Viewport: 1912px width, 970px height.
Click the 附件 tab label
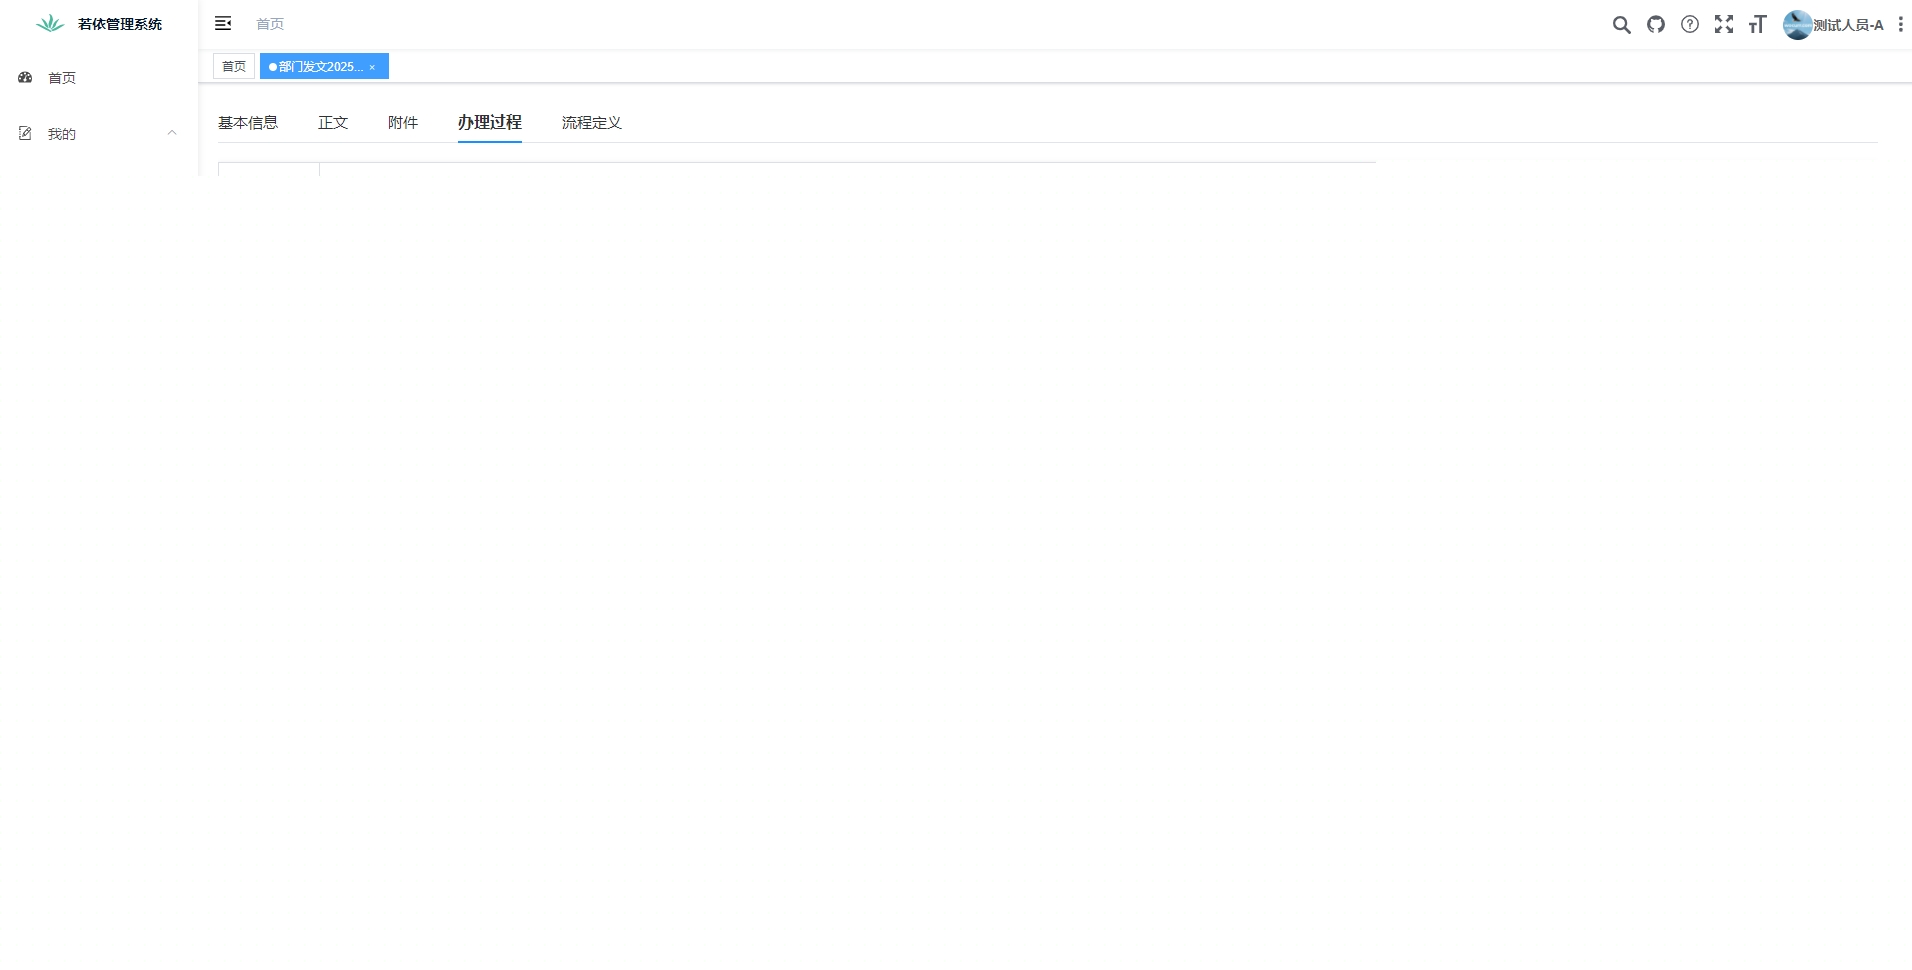[x=403, y=122]
